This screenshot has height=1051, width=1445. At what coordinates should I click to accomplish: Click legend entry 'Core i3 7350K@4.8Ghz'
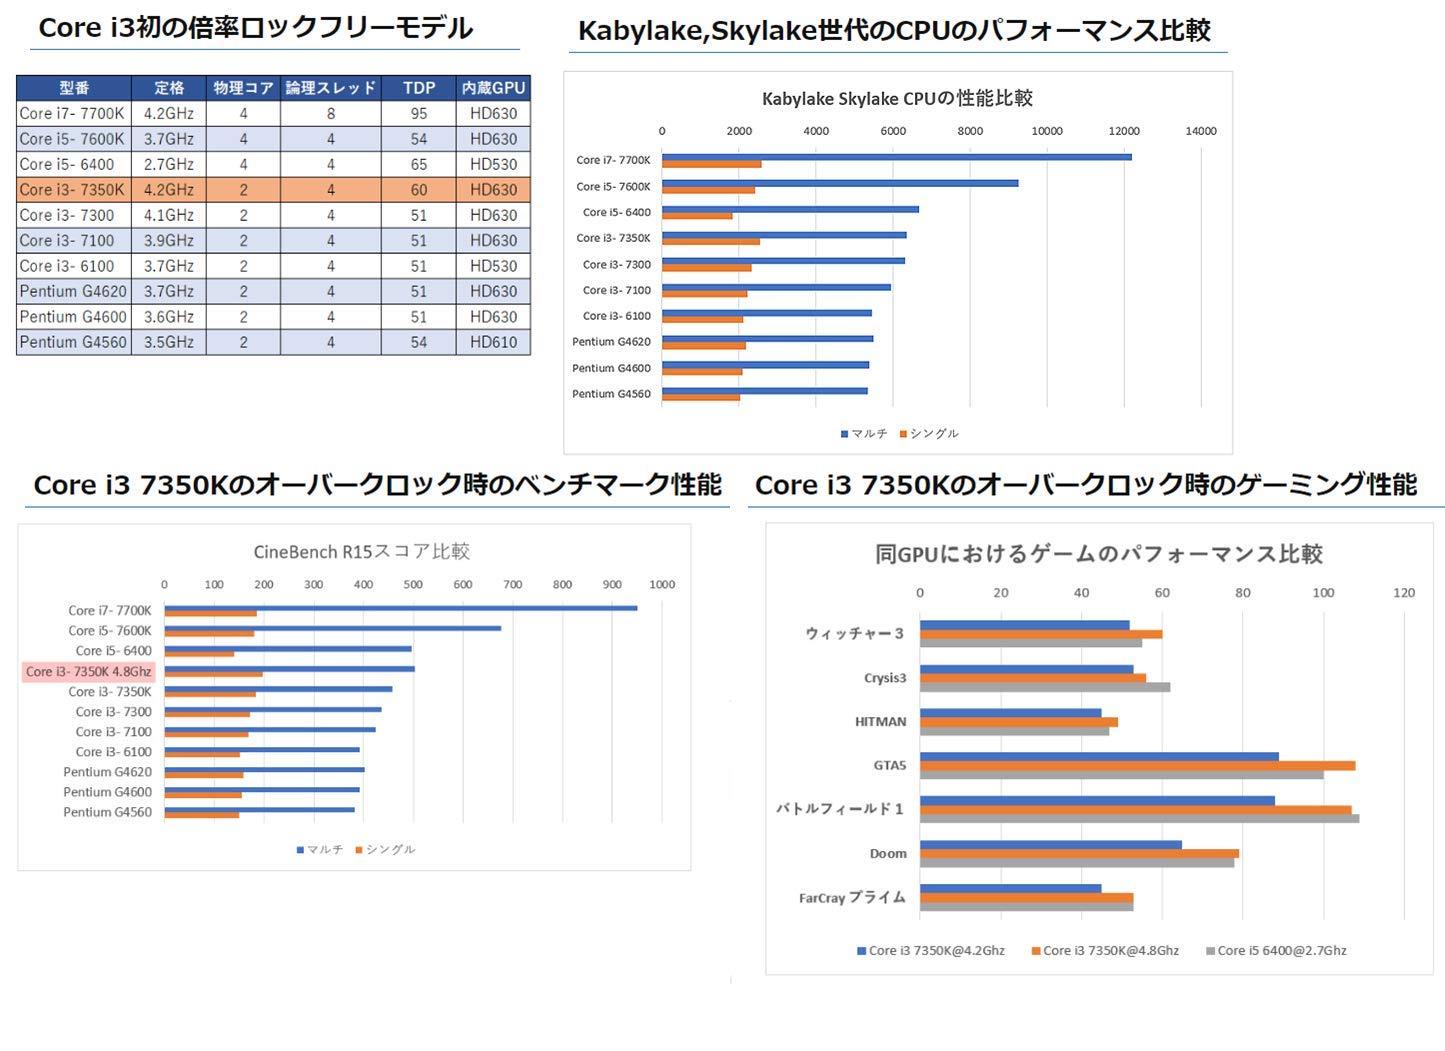pyautogui.click(x=1105, y=951)
